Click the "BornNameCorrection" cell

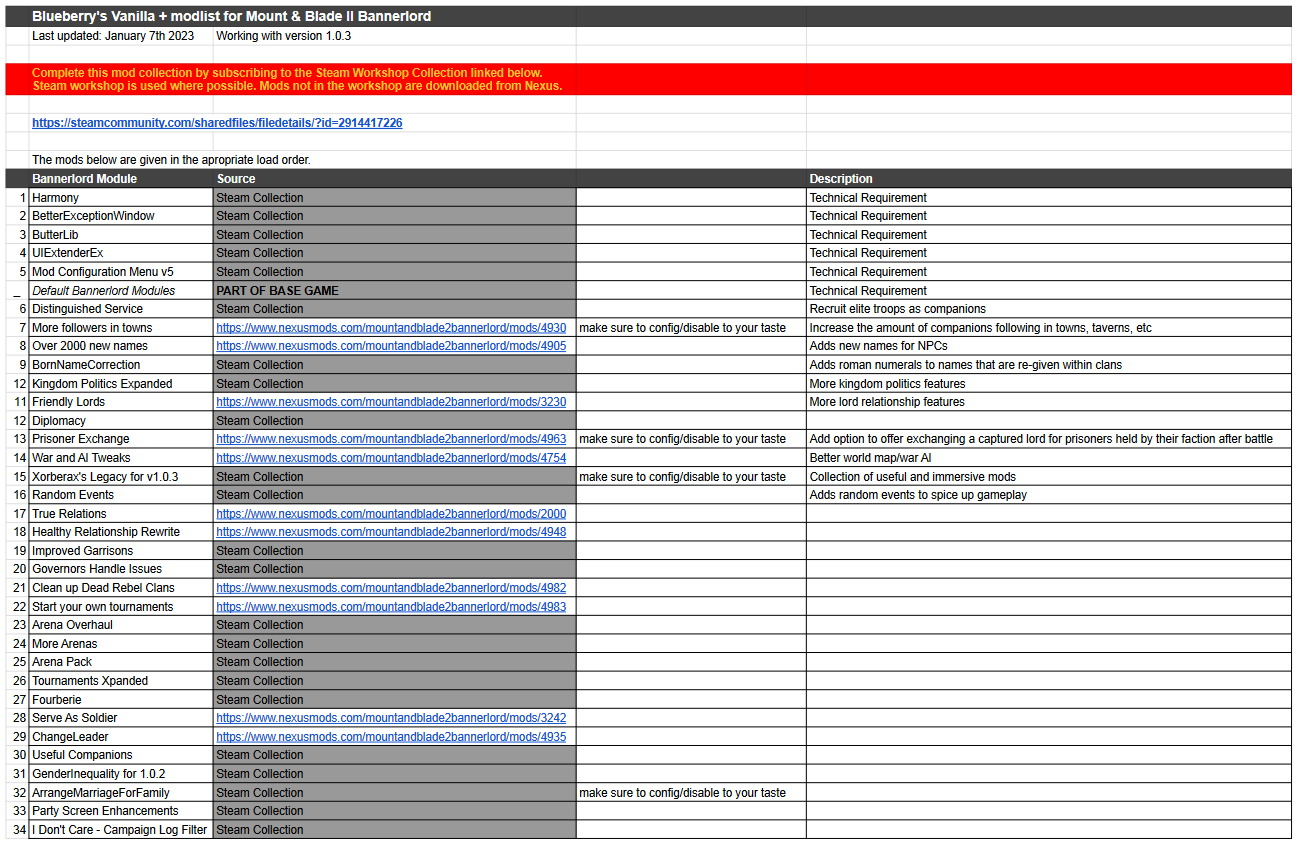click(121, 365)
